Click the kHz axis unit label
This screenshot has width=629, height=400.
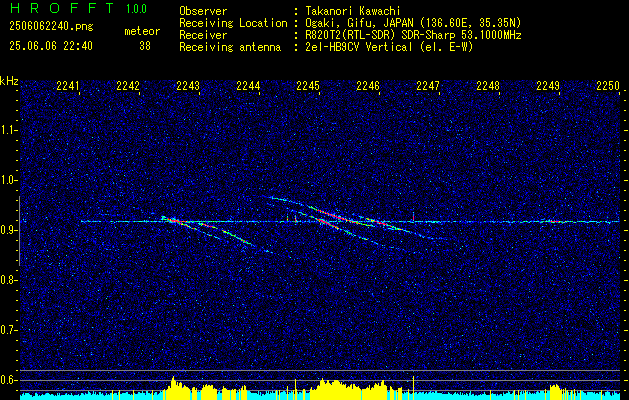tap(9, 81)
